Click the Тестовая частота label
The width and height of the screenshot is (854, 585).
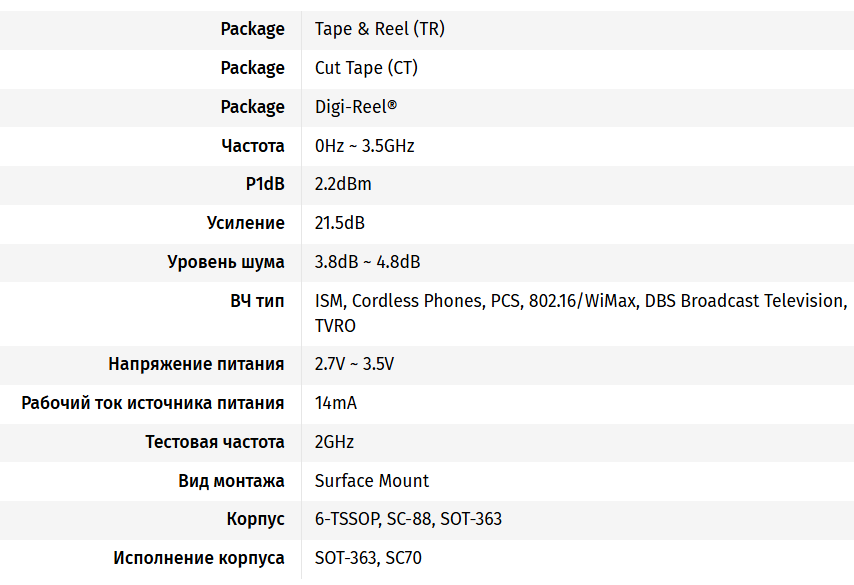[215, 442]
